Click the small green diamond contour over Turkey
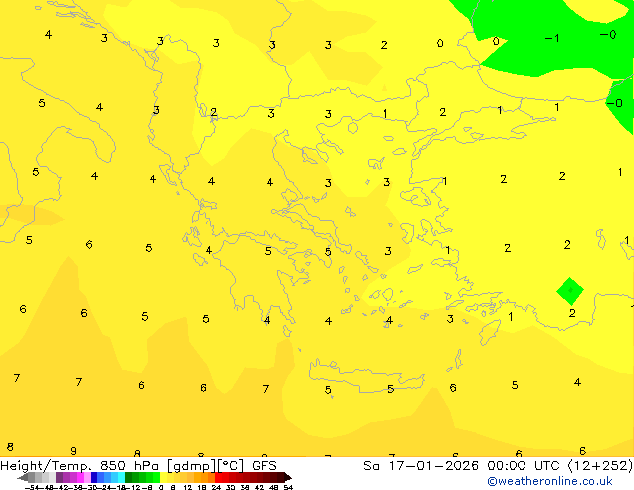634x490 pixels. pos(570,291)
